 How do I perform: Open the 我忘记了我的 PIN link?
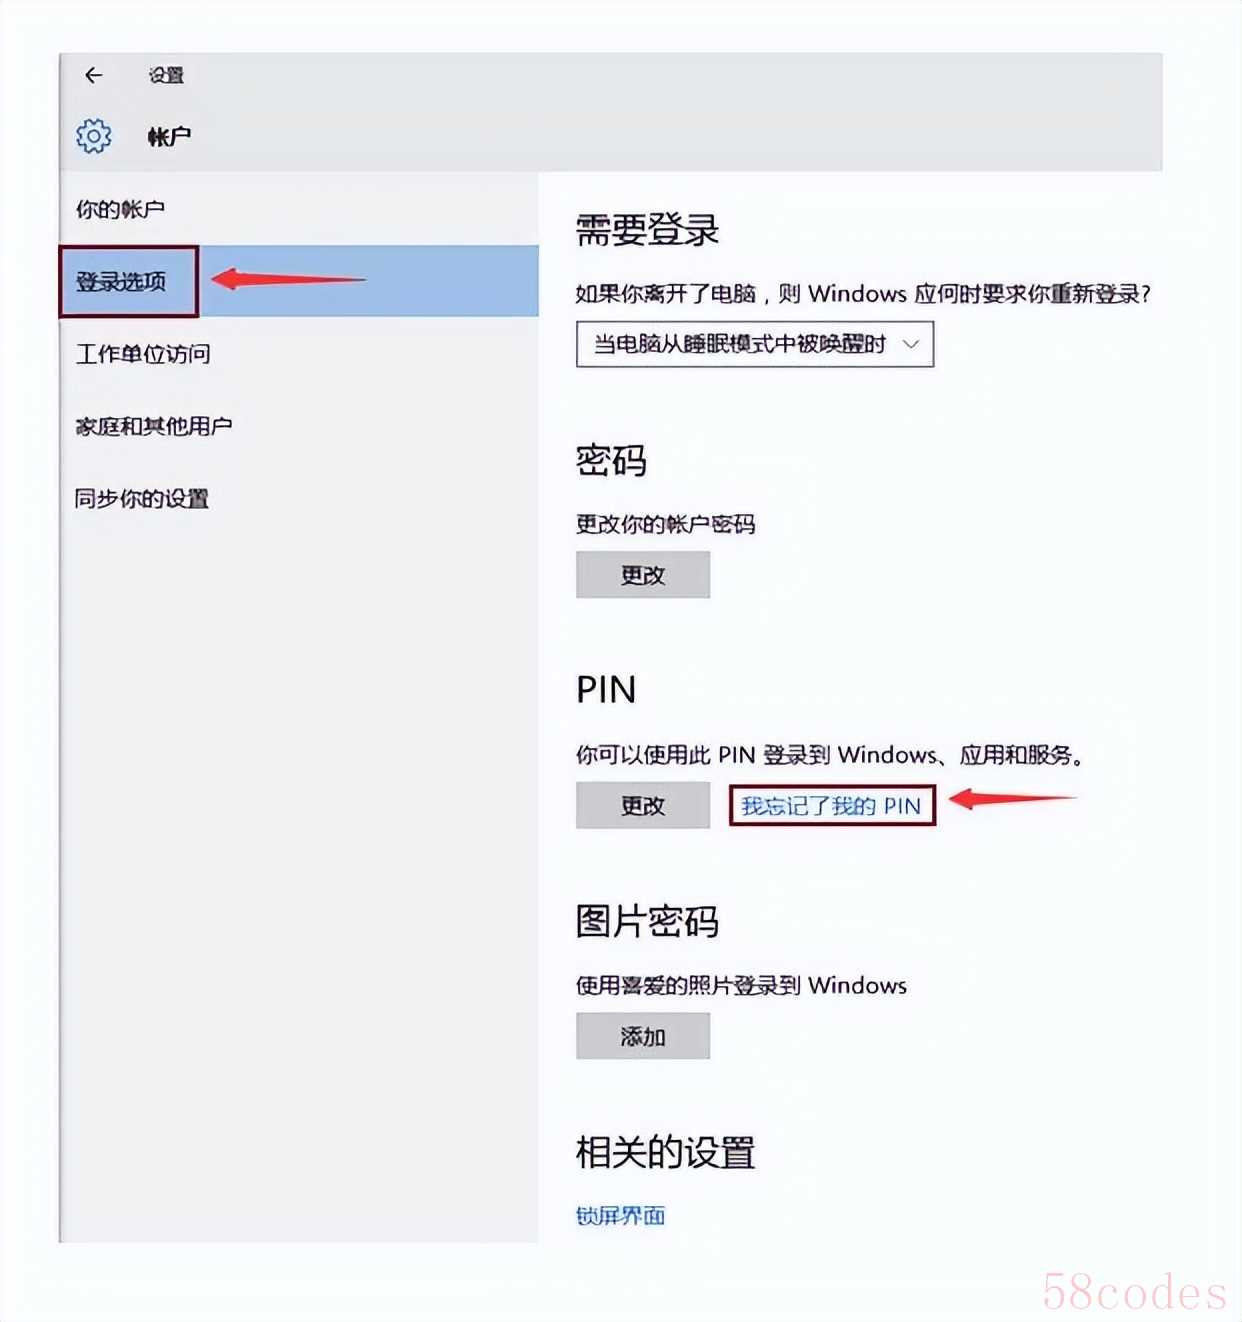point(831,805)
